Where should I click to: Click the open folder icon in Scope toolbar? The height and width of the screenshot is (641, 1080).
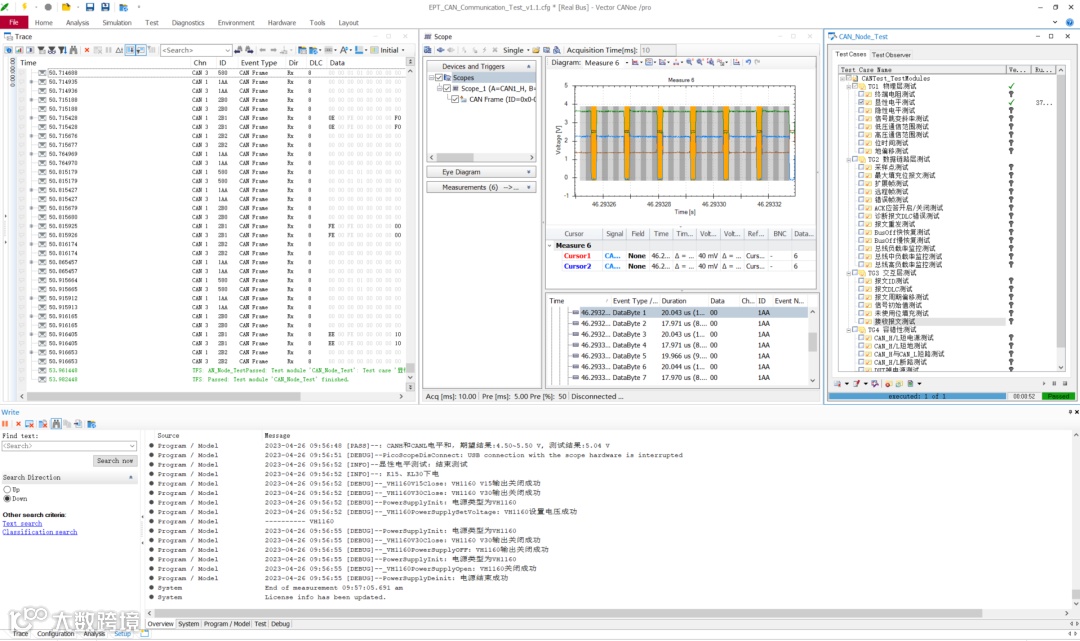[537, 50]
